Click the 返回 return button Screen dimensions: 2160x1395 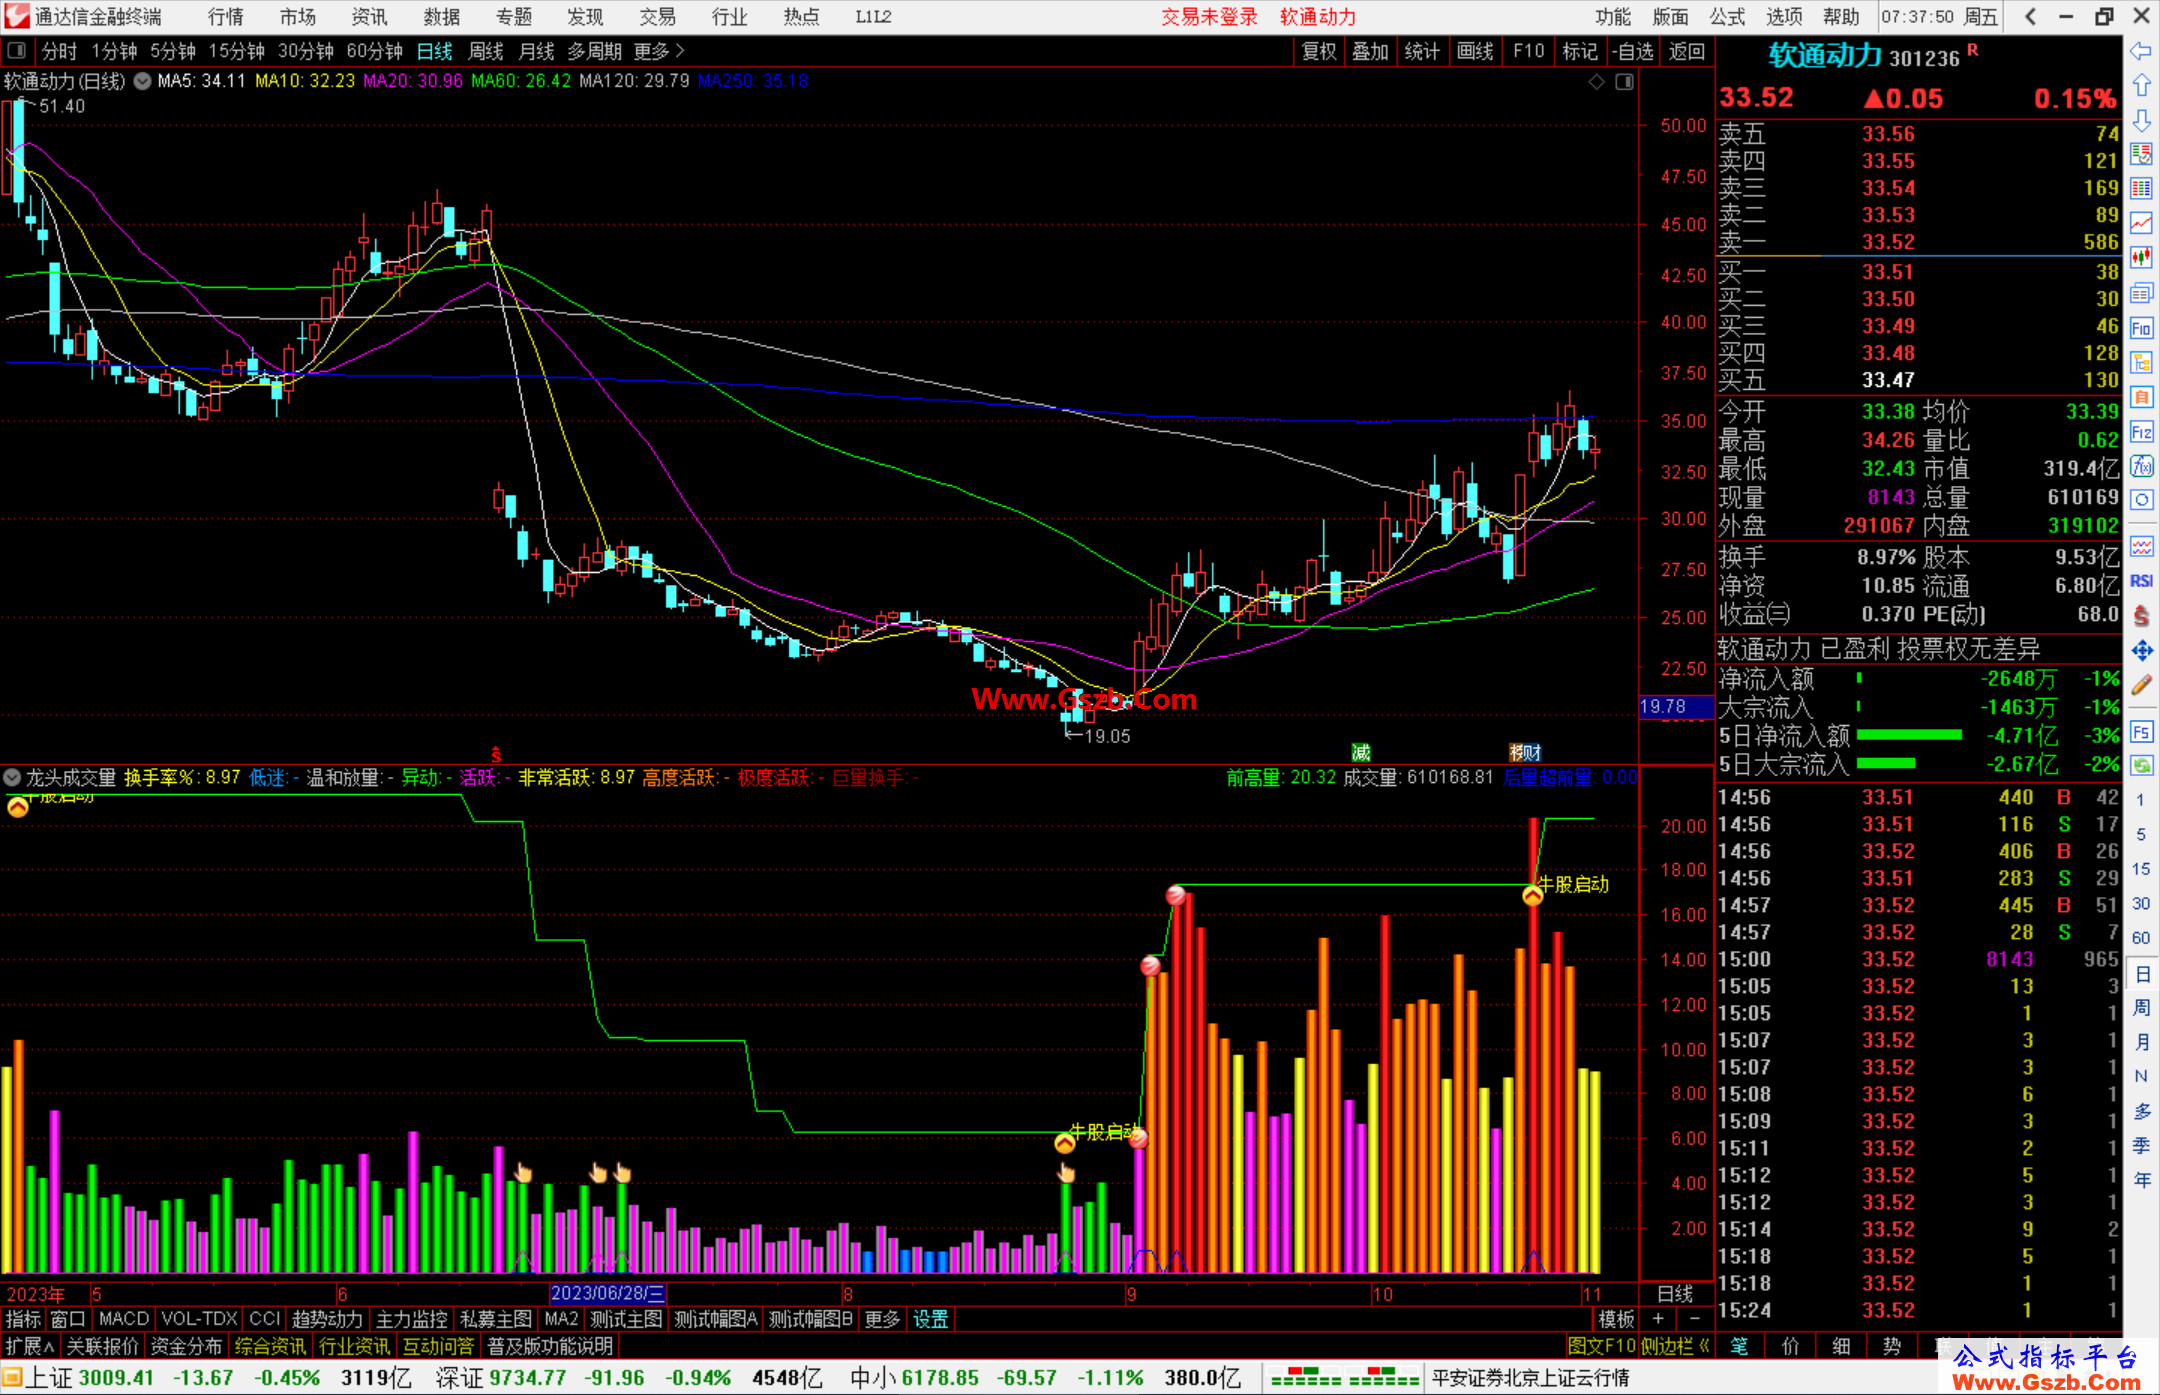click(x=1687, y=51)
